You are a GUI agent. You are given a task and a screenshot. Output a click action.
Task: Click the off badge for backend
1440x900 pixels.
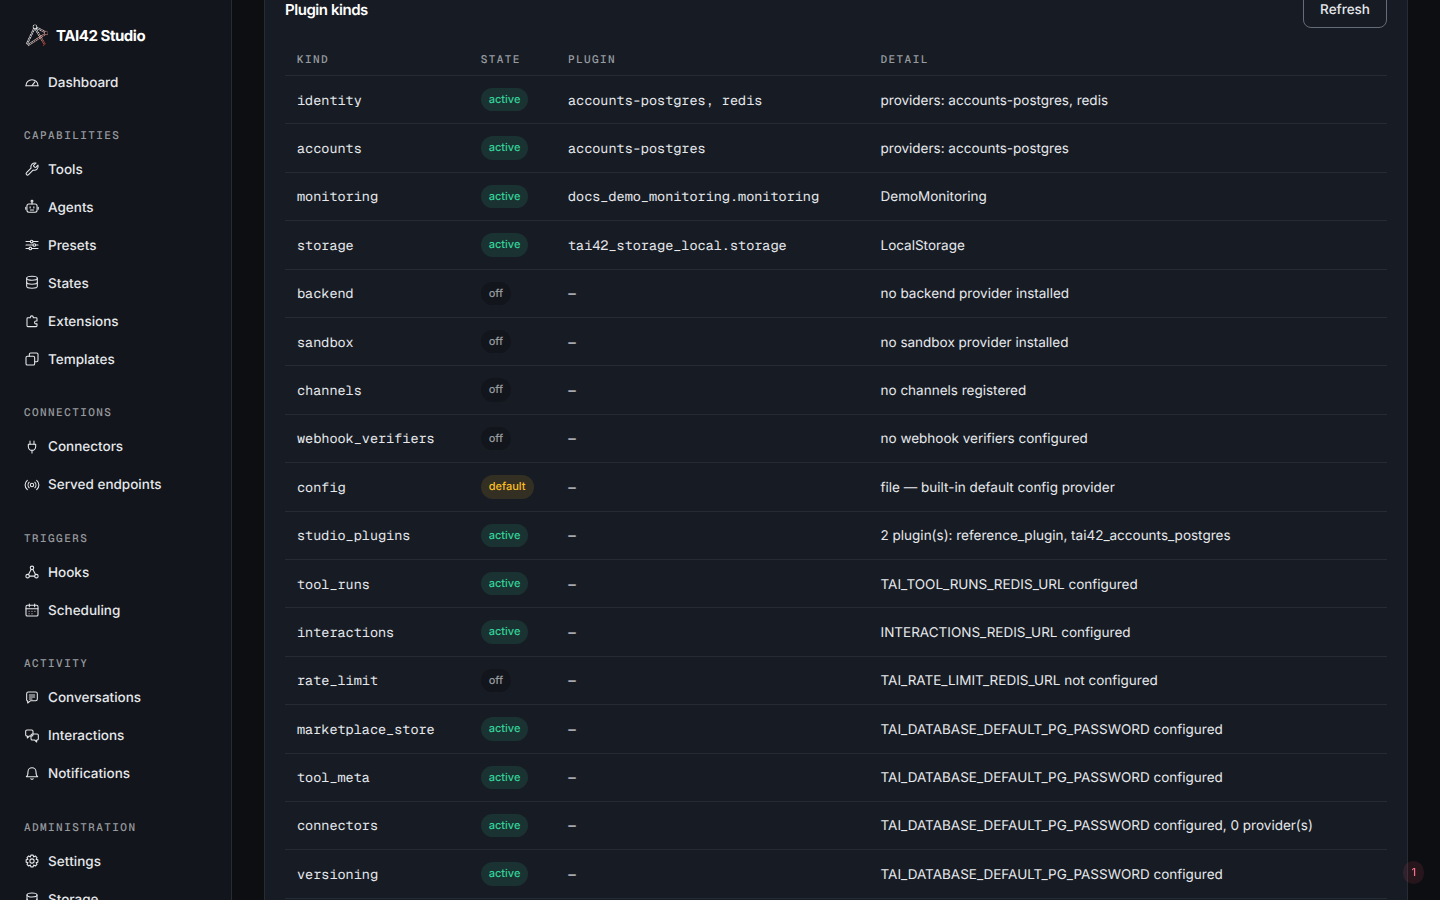click(x=496, y=294)
